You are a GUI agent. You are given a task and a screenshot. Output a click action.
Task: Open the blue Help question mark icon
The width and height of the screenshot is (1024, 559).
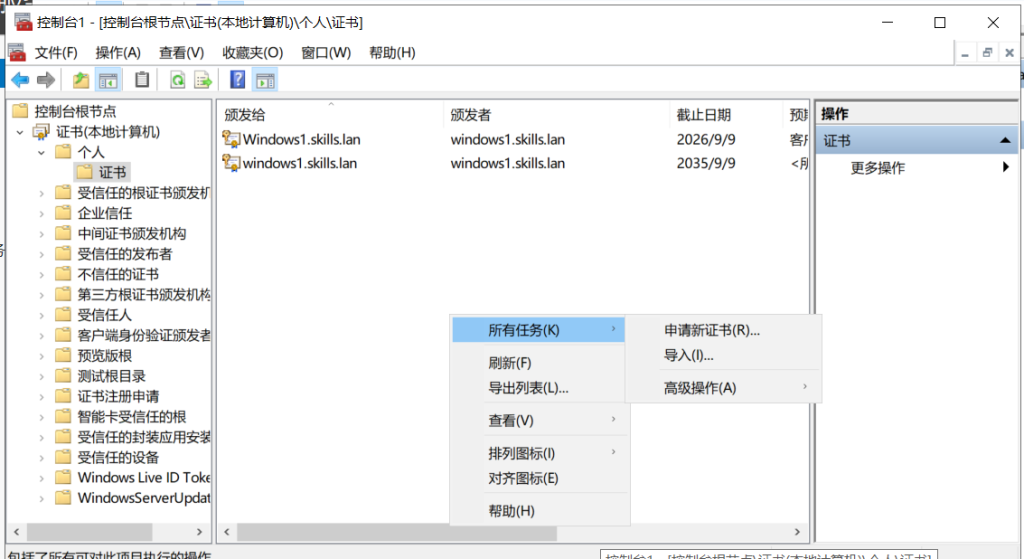(x=238, y=81)
